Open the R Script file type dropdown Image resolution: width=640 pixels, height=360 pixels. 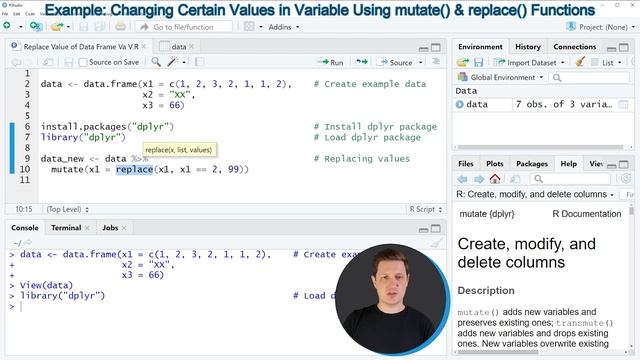click(426, 209)
